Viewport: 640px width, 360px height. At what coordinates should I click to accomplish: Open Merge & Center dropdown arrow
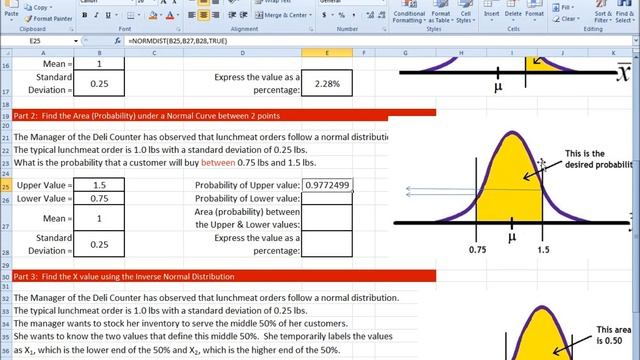click(311, 15)
